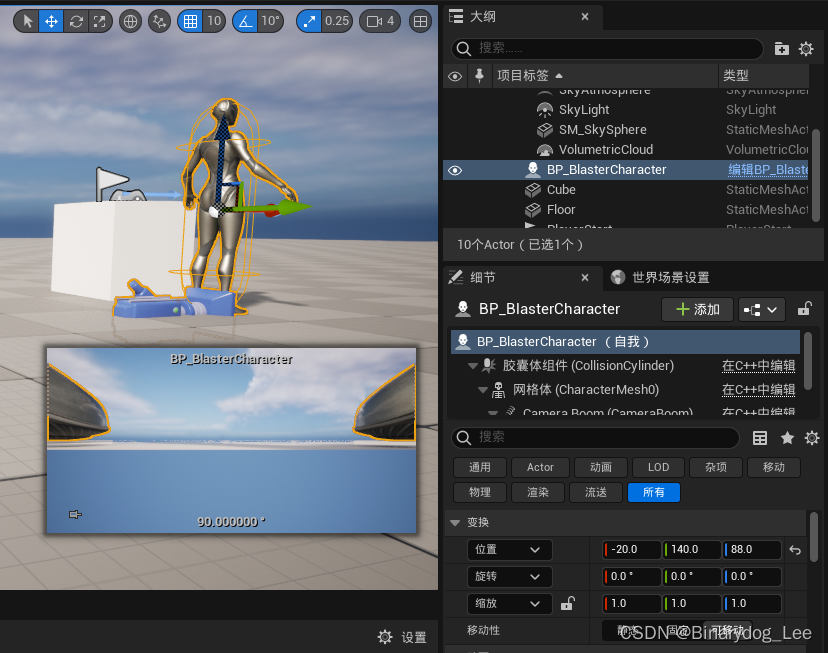
Task: Toggle surface snapping icon
Action: [x=159, y=21]
